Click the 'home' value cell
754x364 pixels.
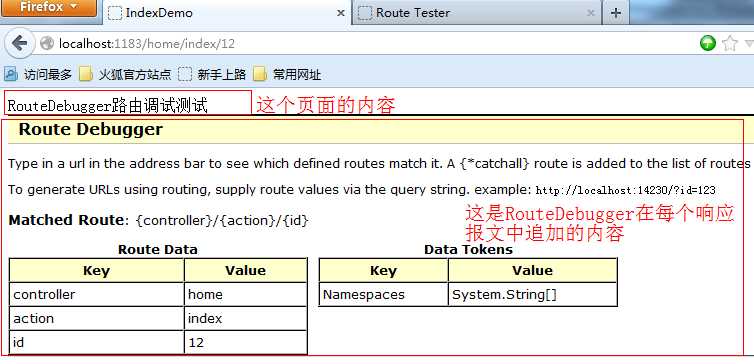pos(246,294)
